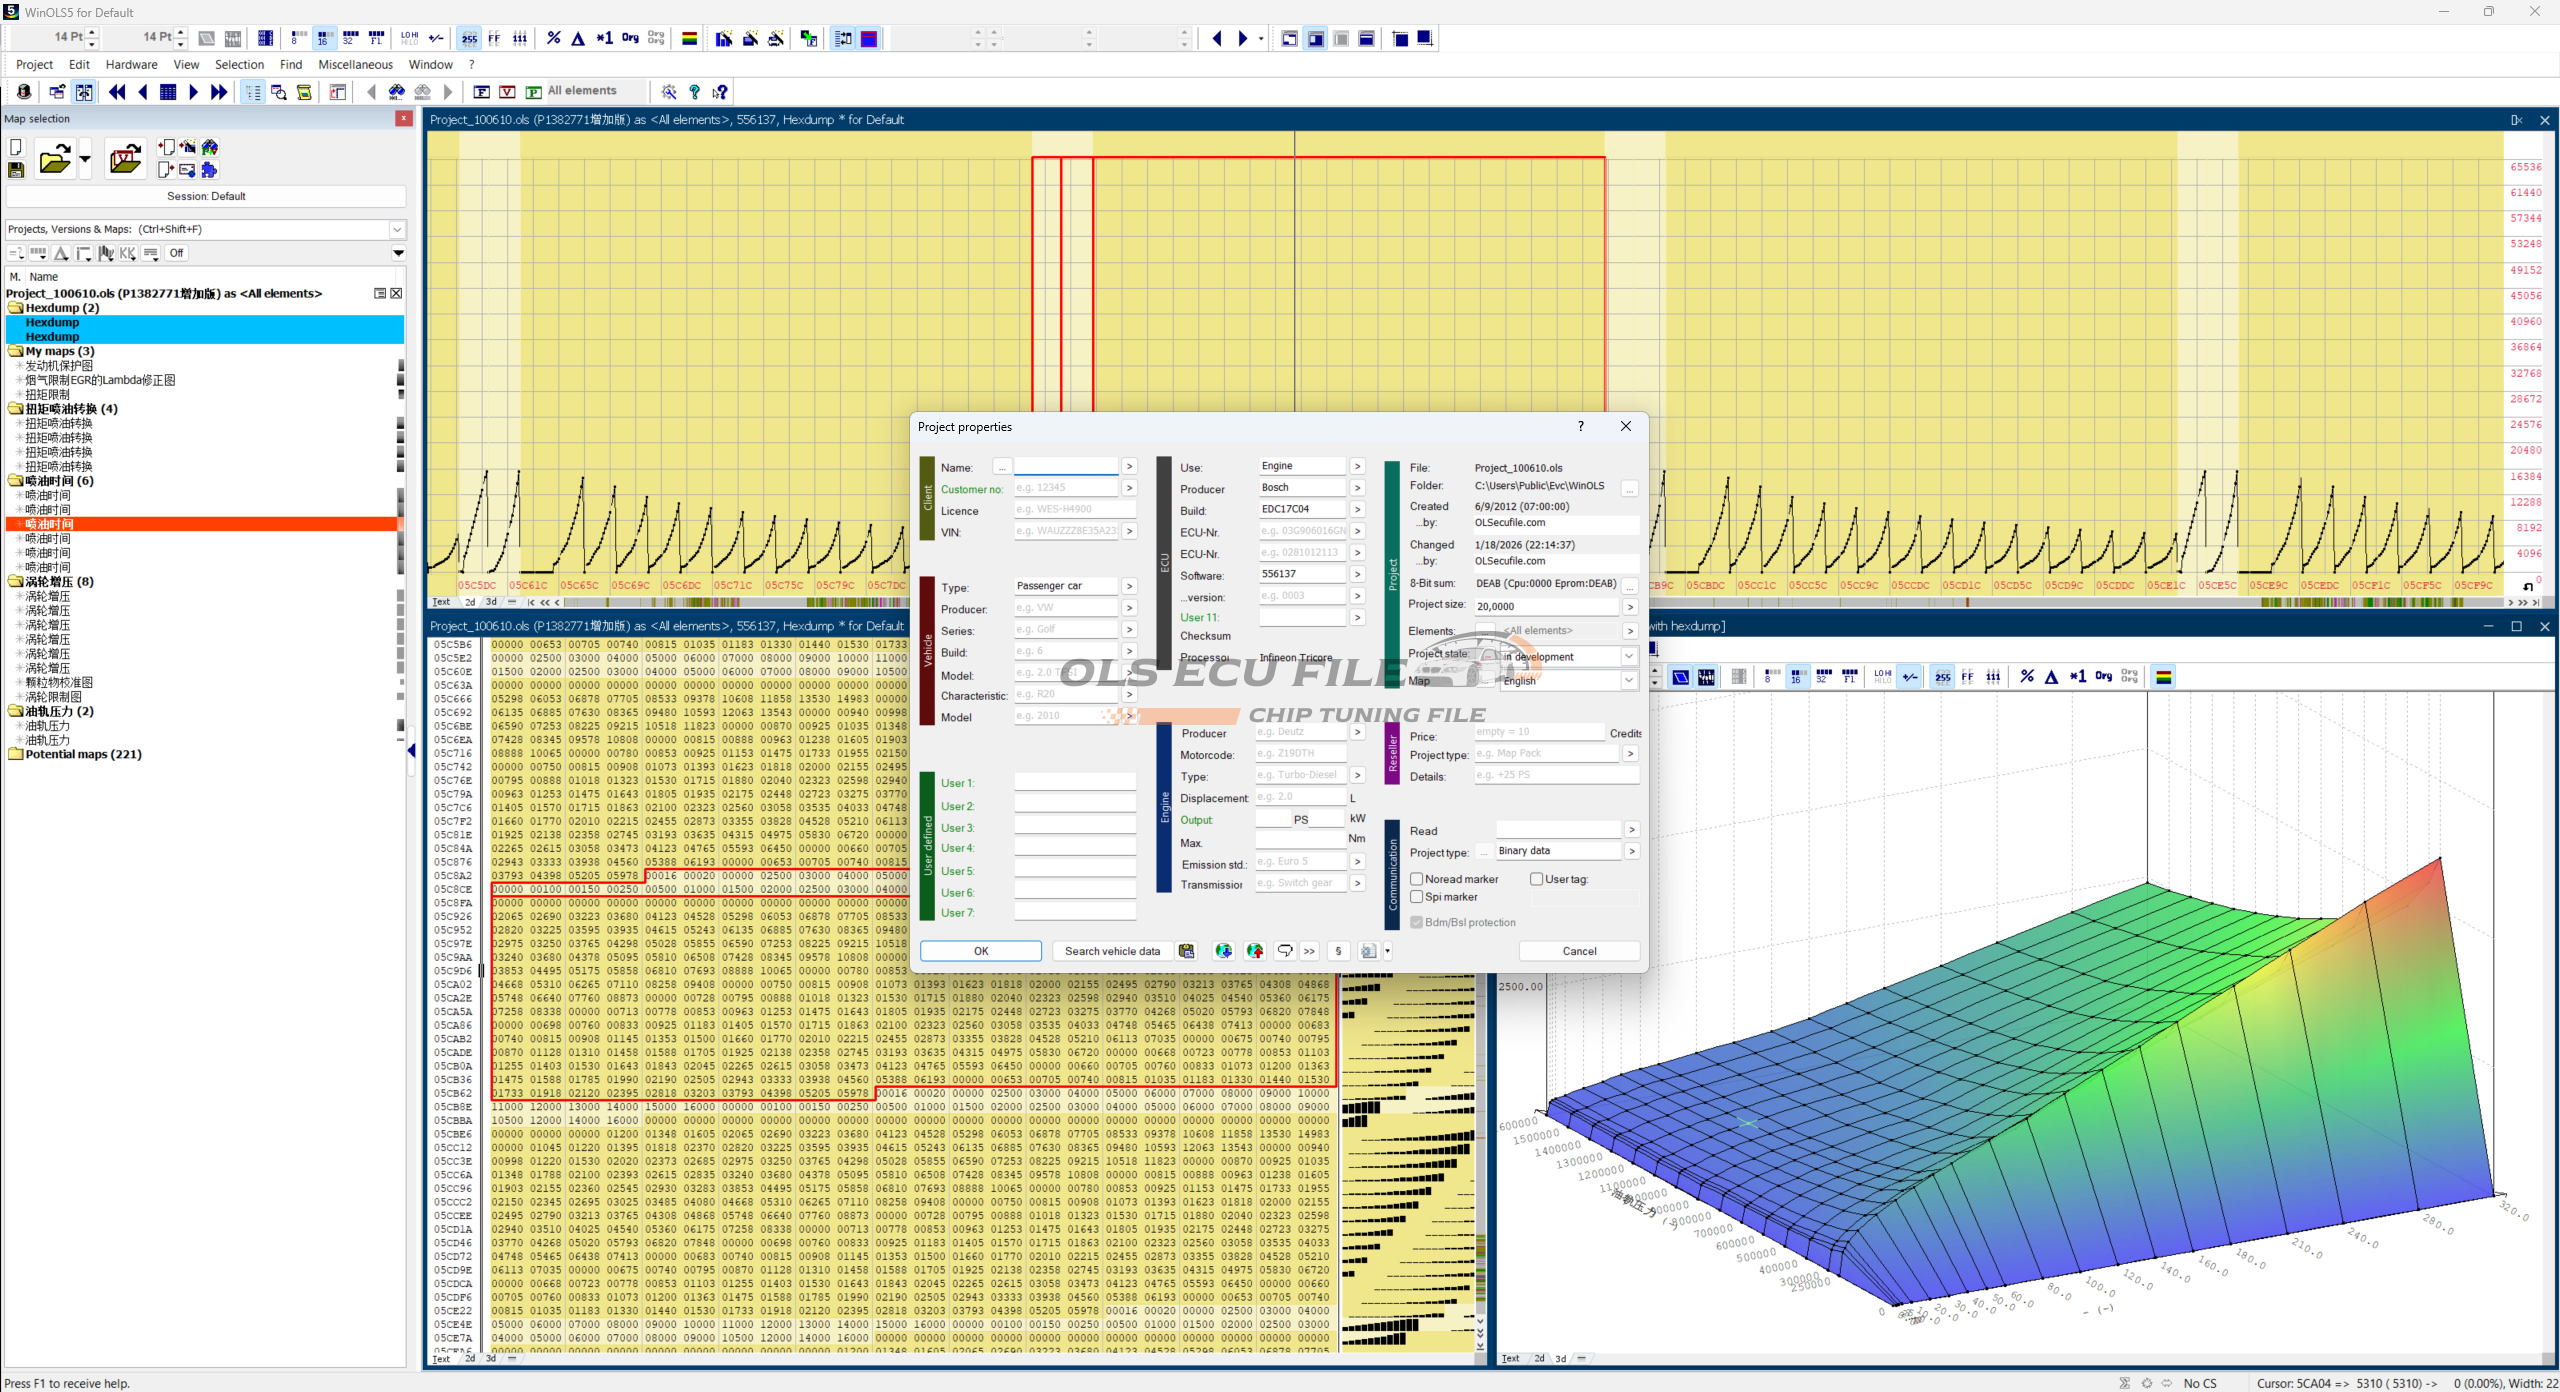Click the fast-forward double arrow icon
Screen dimensions: 2560x1392
coord(219,92)
